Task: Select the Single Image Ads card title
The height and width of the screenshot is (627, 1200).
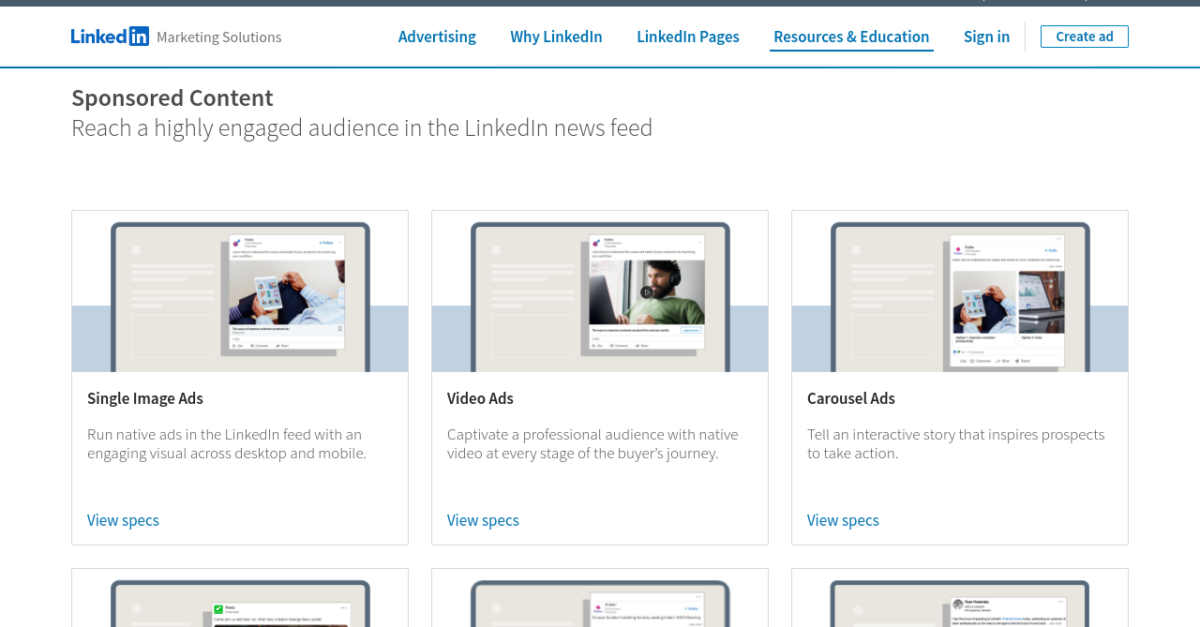Action: 145,398
